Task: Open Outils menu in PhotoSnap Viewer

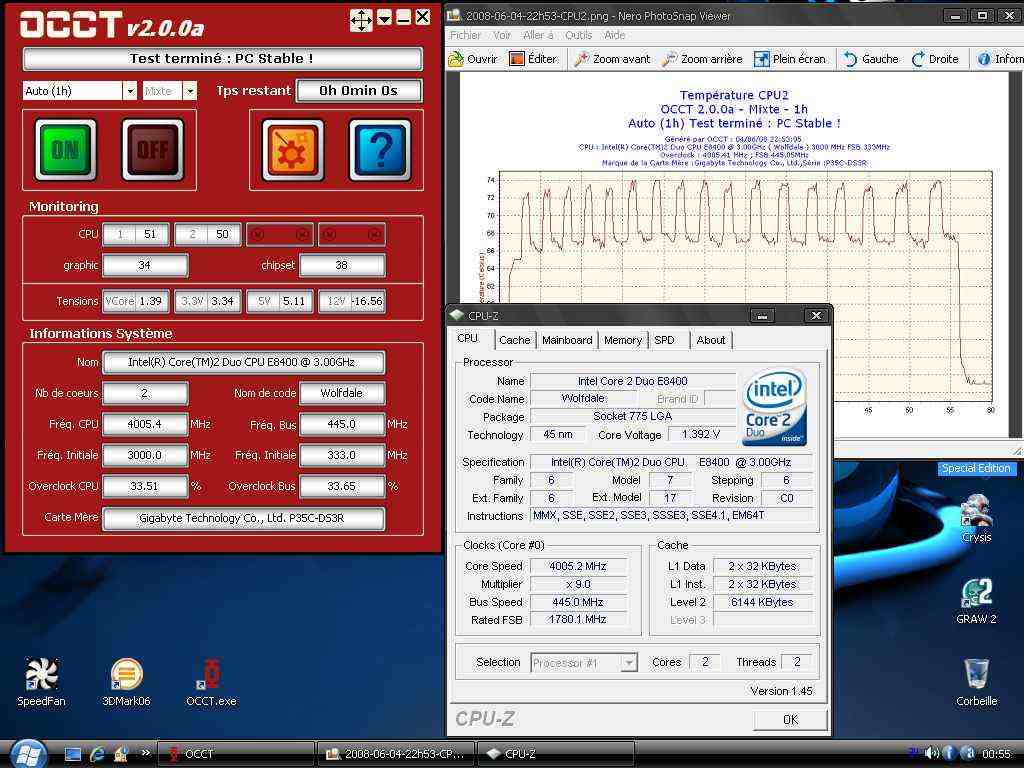Action: pyautogui.click(x=579, y=35)
